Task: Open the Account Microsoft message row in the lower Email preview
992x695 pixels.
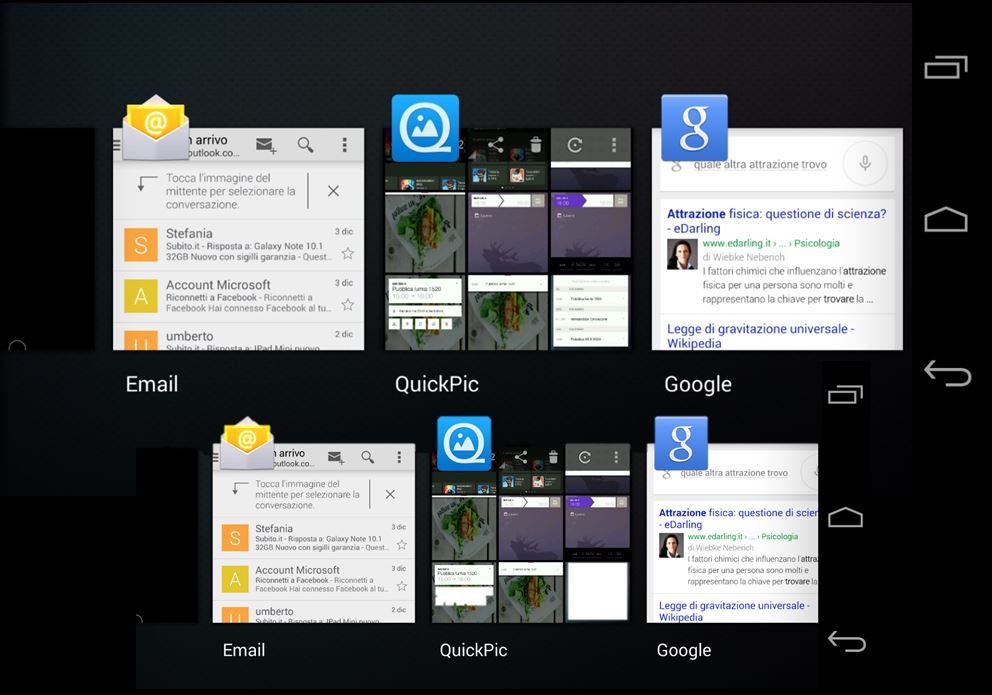Action: click(314, 579)
